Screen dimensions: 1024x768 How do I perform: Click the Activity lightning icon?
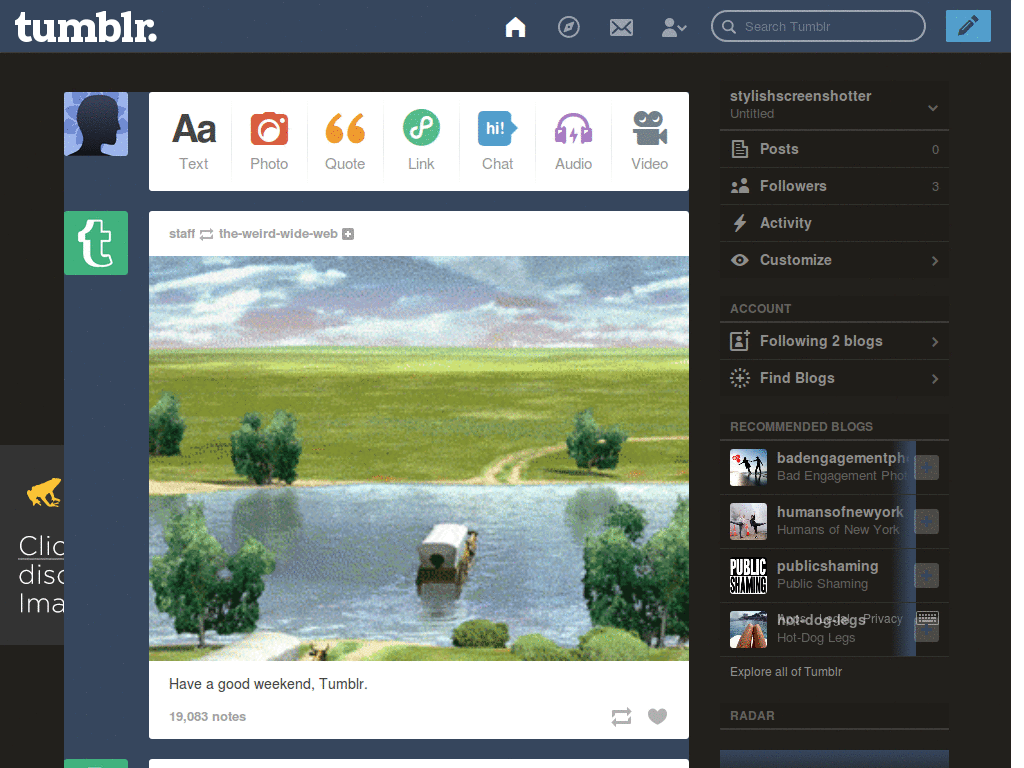[x=739, y=223]
